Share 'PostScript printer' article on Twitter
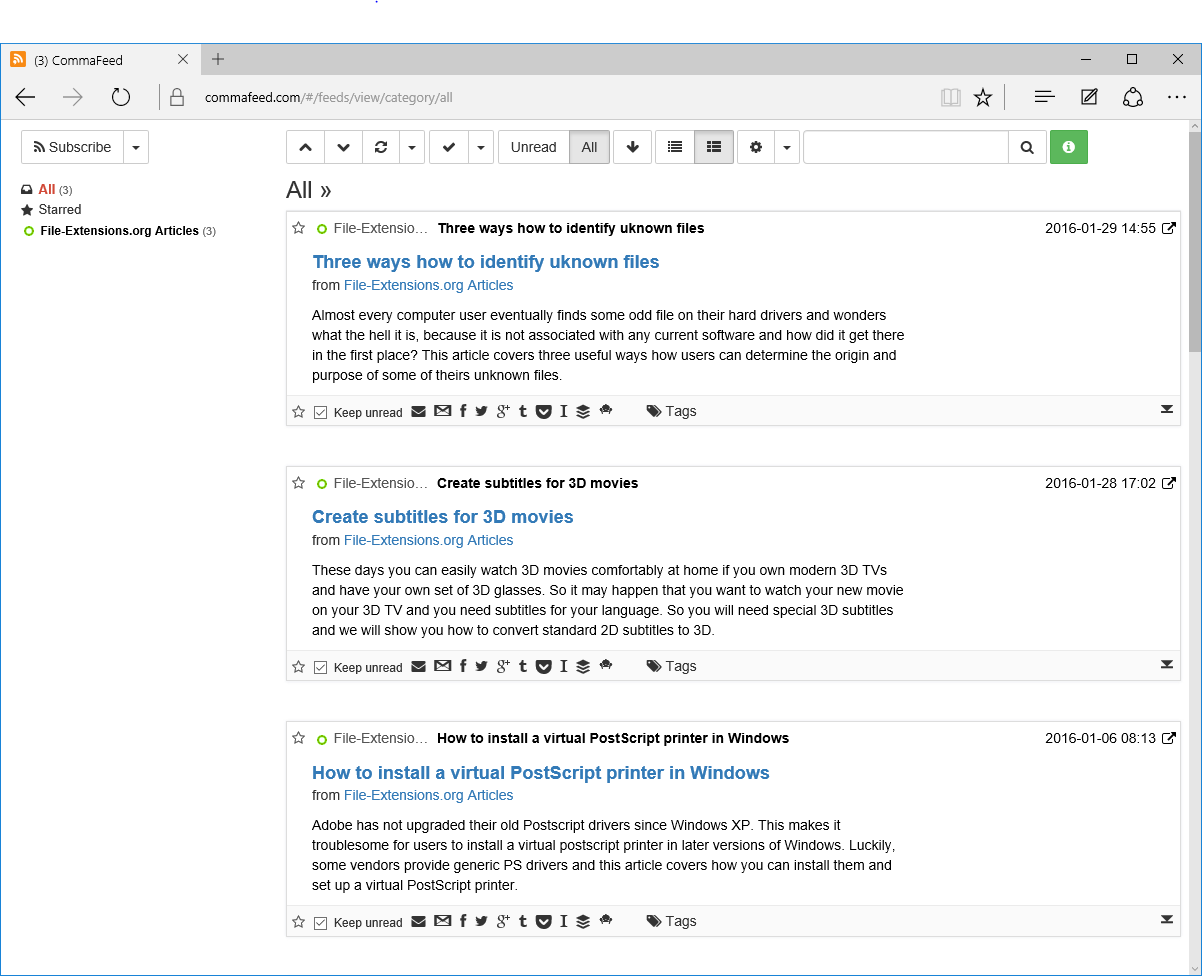The height and width of the screenshot is (976, 1202). click(x=482, y=921)
